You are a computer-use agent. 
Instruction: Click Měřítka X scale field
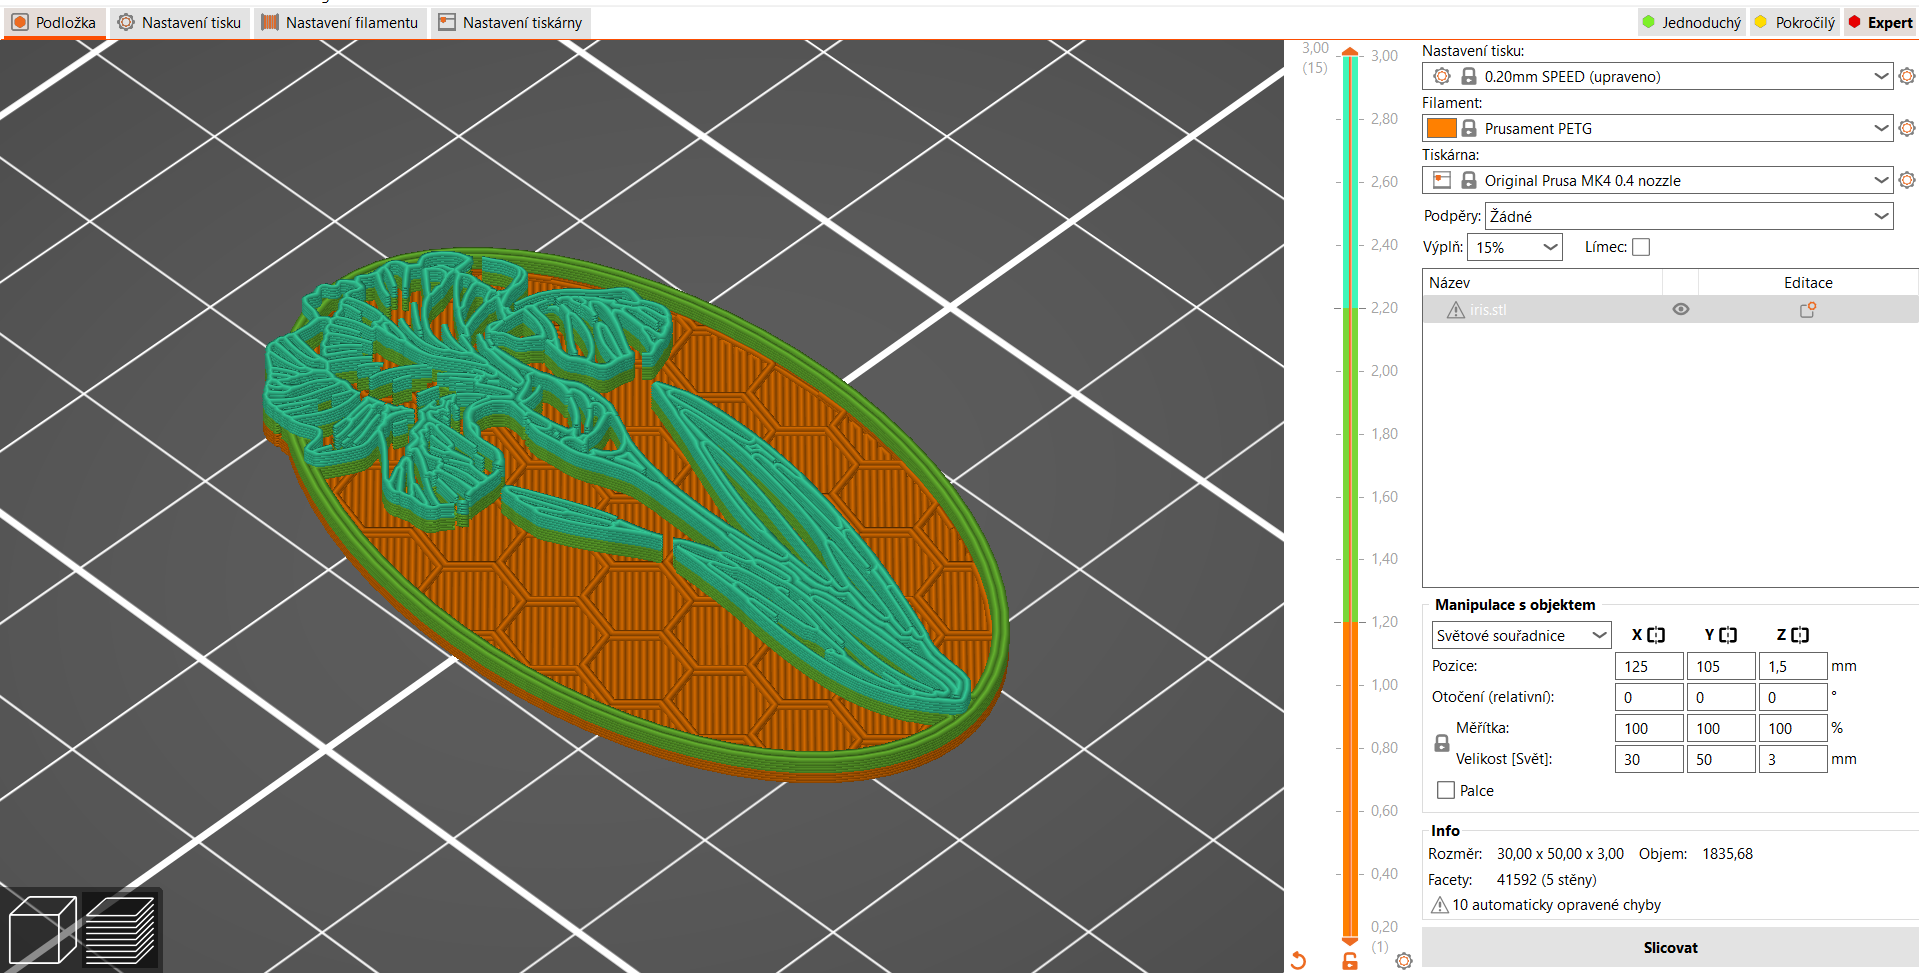1649,728
